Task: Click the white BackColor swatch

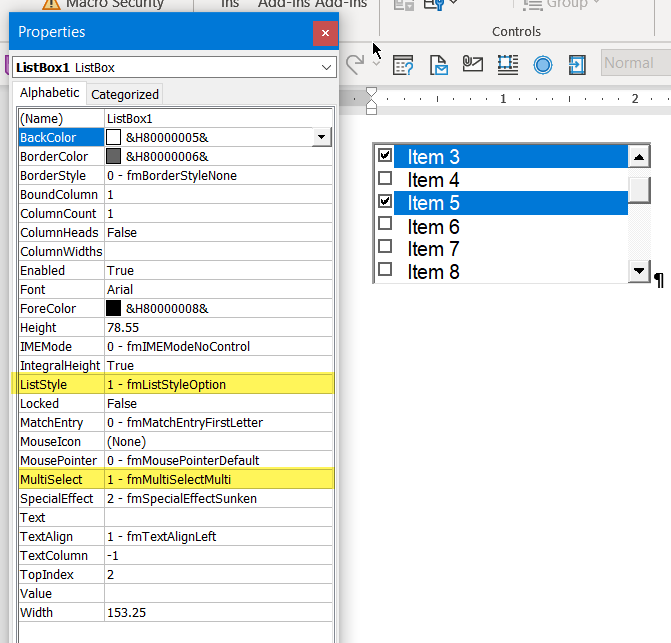Action: tap(113, 137)
